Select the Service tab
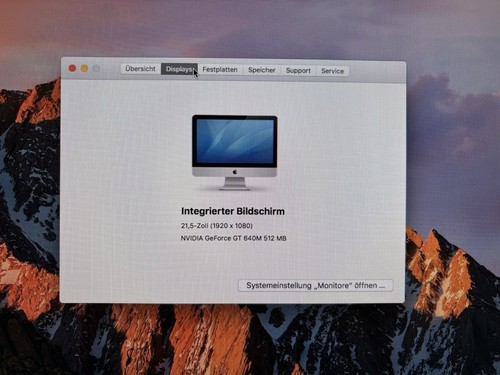This screenshot has width=500, height=375. point(332,71)
